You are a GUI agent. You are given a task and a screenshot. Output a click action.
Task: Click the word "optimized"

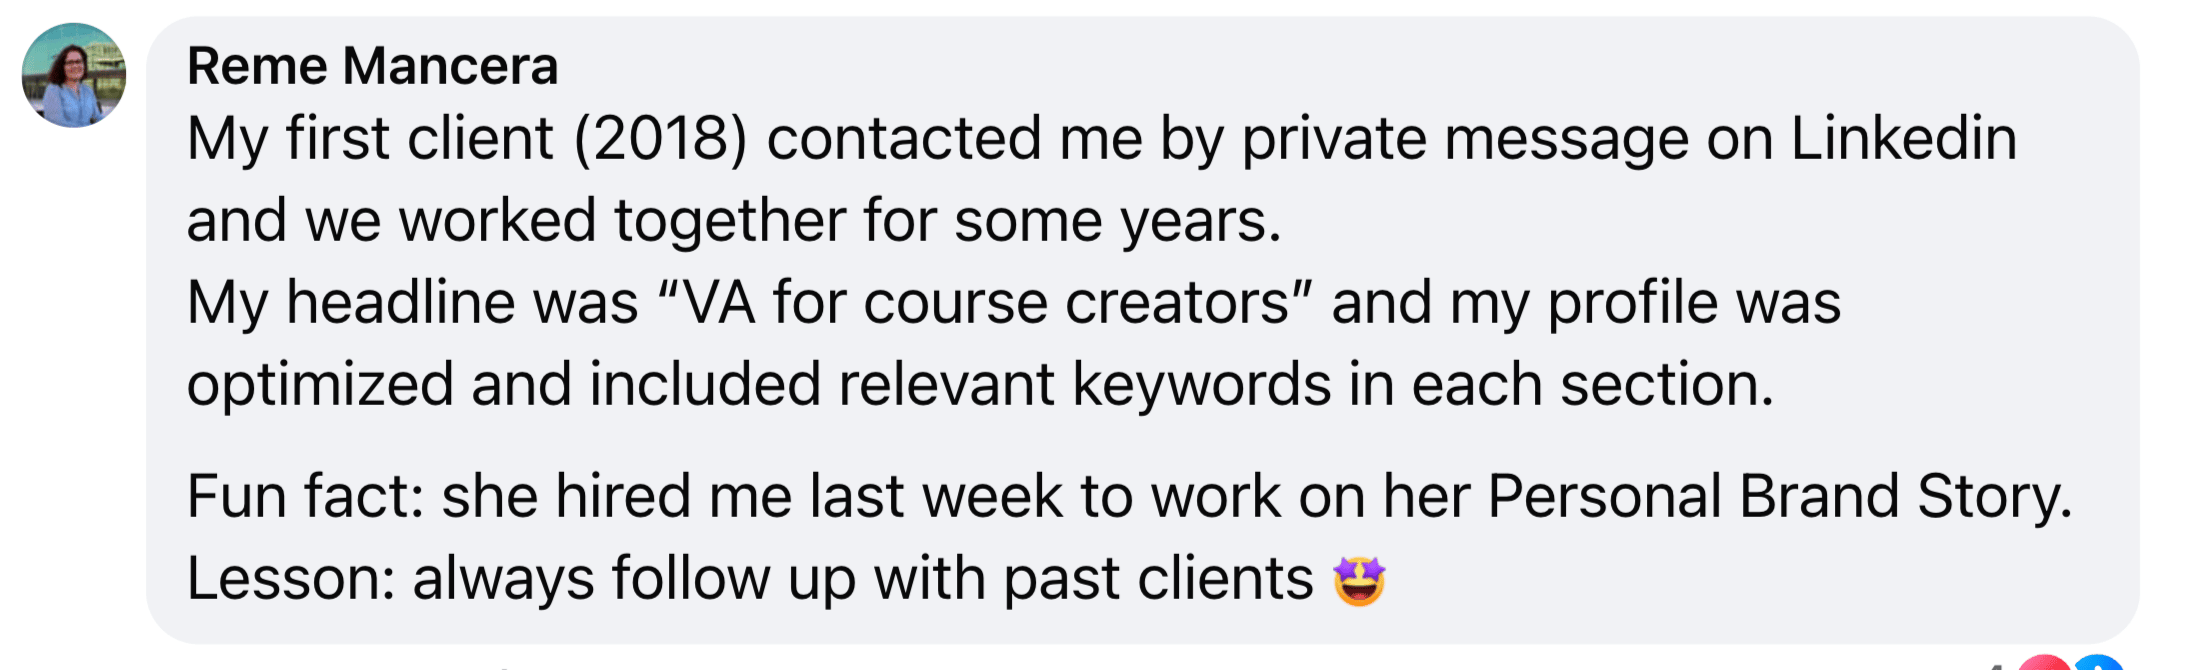[x=320, y=385]
